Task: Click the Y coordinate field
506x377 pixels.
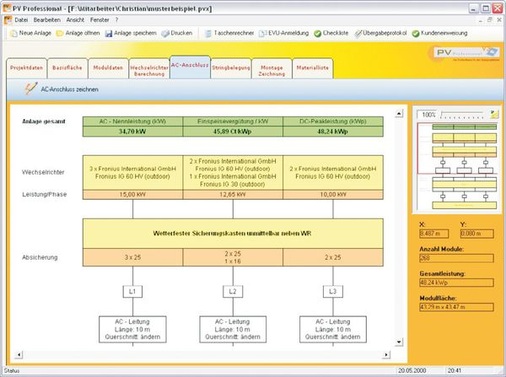Action: [477, 233]
